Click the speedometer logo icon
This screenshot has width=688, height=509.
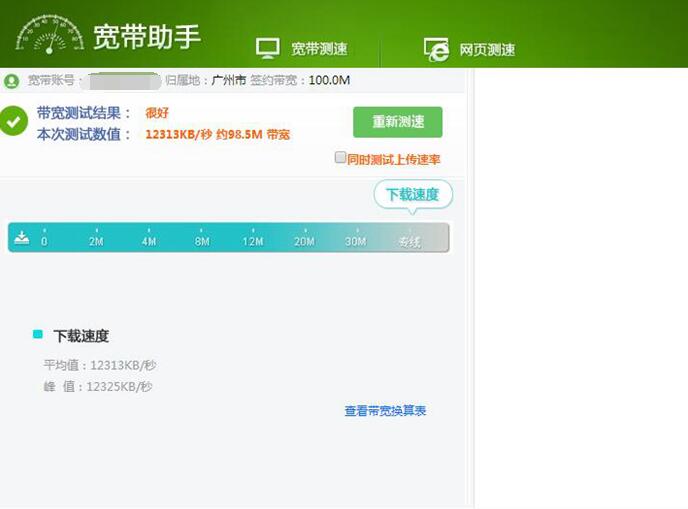[x=50, y=35]
